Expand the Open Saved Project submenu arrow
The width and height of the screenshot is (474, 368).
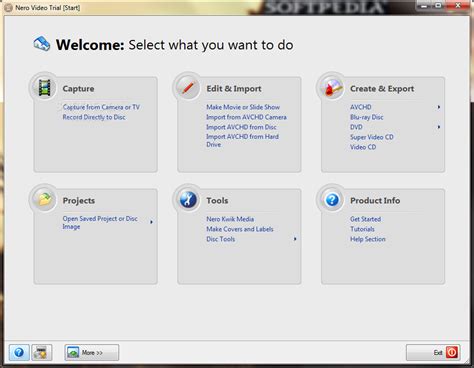(151, 222)
